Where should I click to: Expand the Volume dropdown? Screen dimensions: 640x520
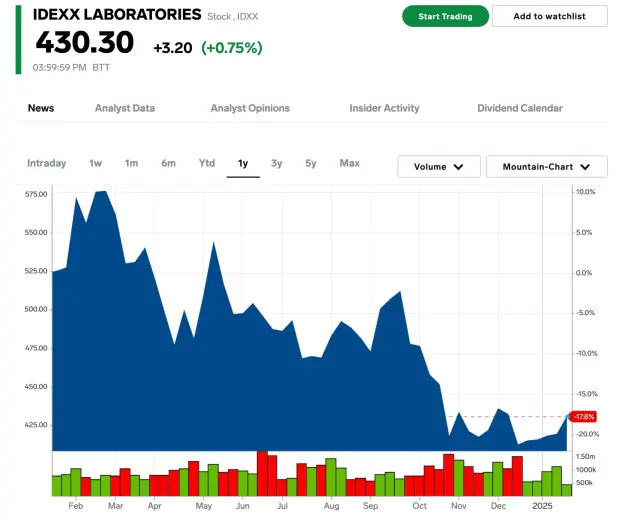(x=439, y=167)
